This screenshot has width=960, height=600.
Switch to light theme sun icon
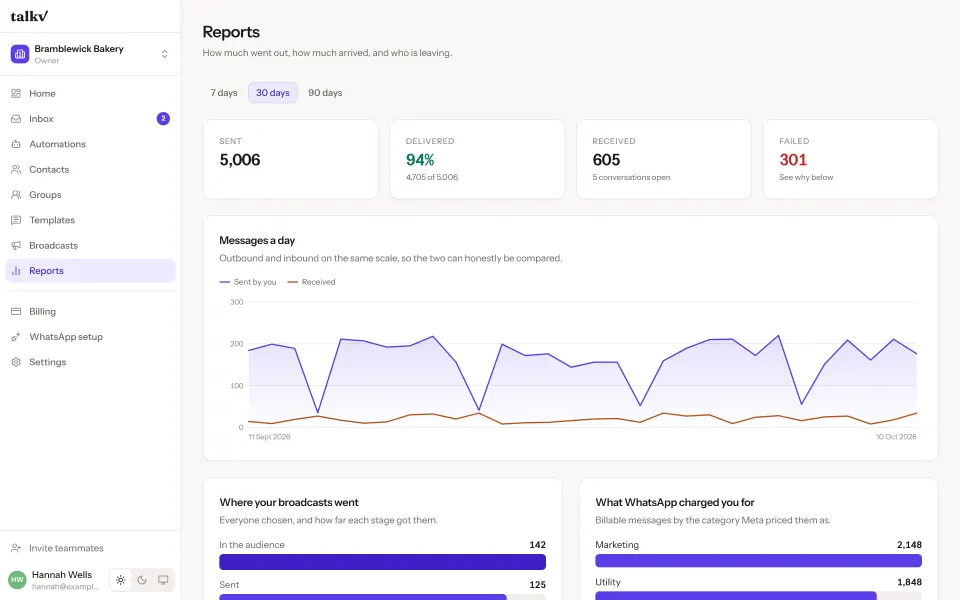pos(121,580)
